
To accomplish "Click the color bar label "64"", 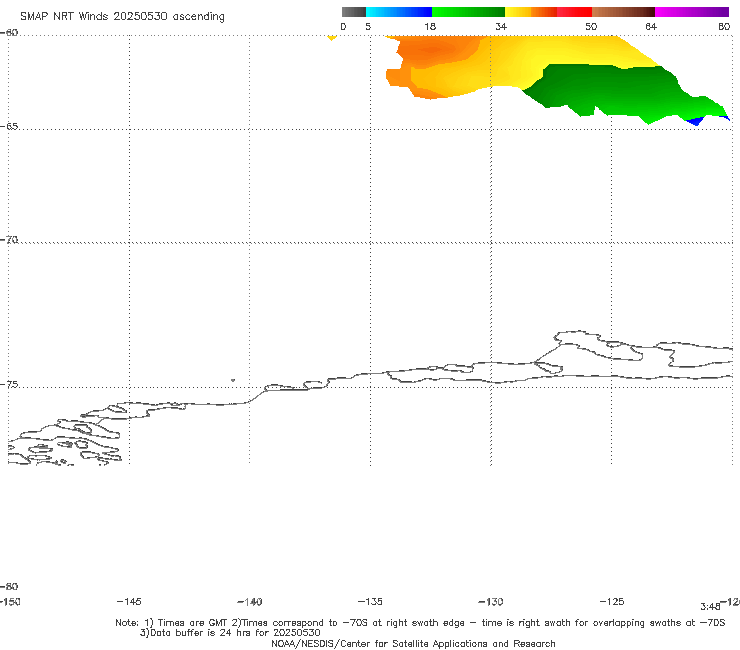I will click(x=651, y=27).
